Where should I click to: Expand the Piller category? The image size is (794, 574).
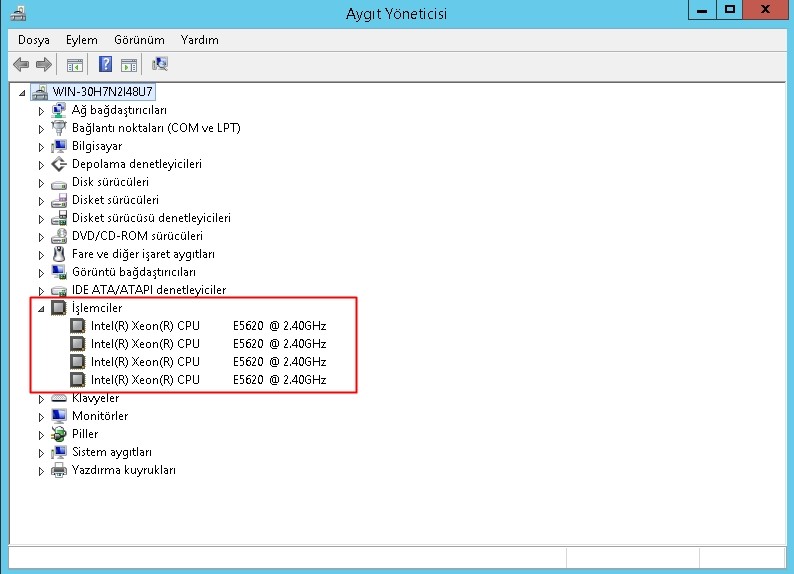pos(41,435)
